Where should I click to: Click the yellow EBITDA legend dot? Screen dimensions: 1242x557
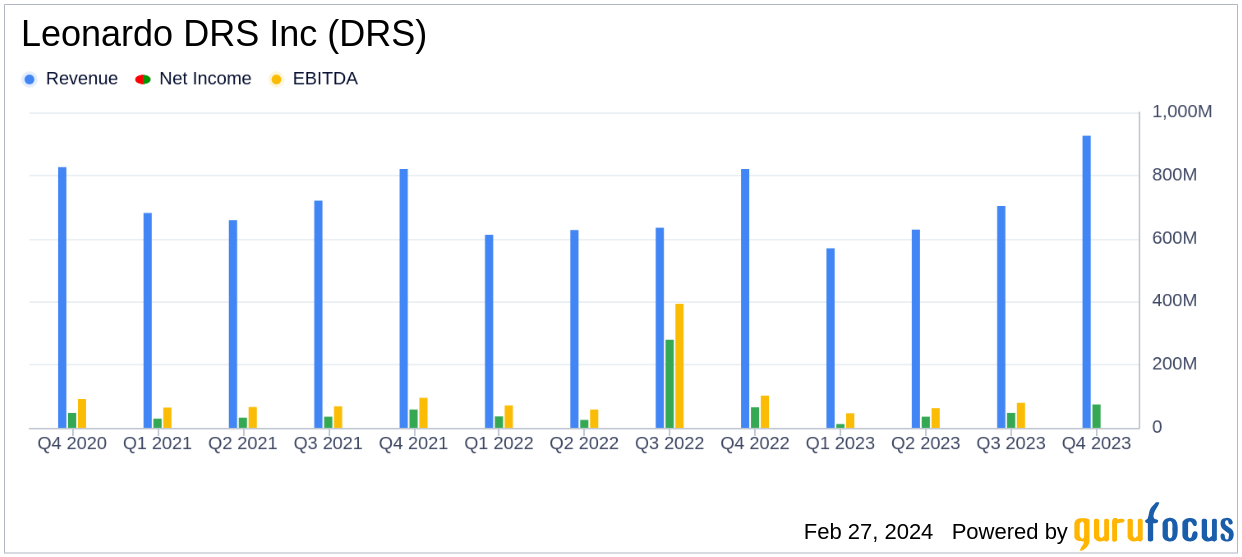[x=276, y=79]
